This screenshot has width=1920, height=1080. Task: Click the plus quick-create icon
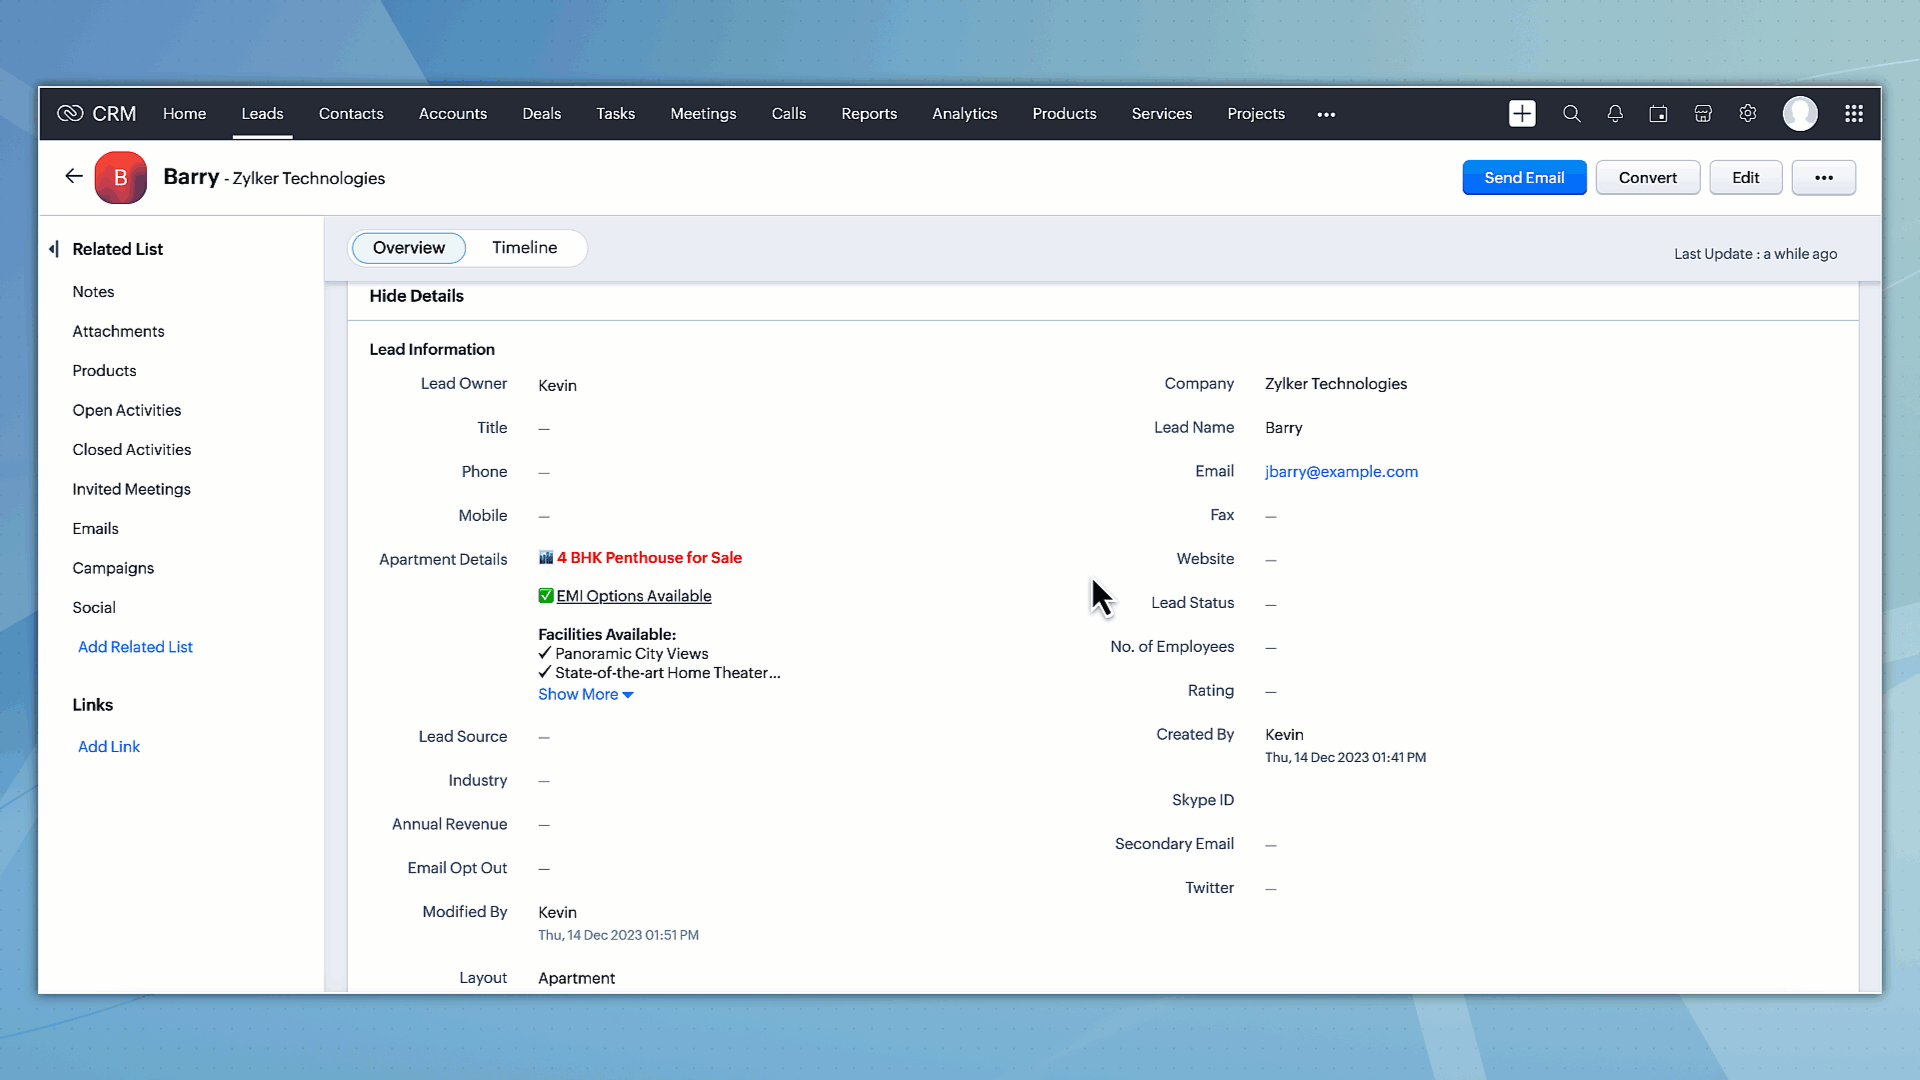1522,114
